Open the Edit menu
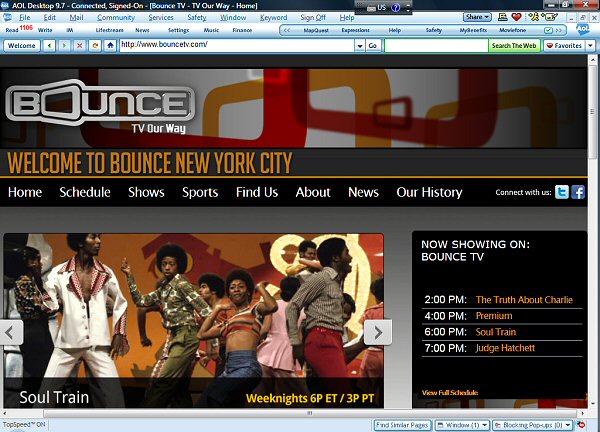 pos(49,17)
